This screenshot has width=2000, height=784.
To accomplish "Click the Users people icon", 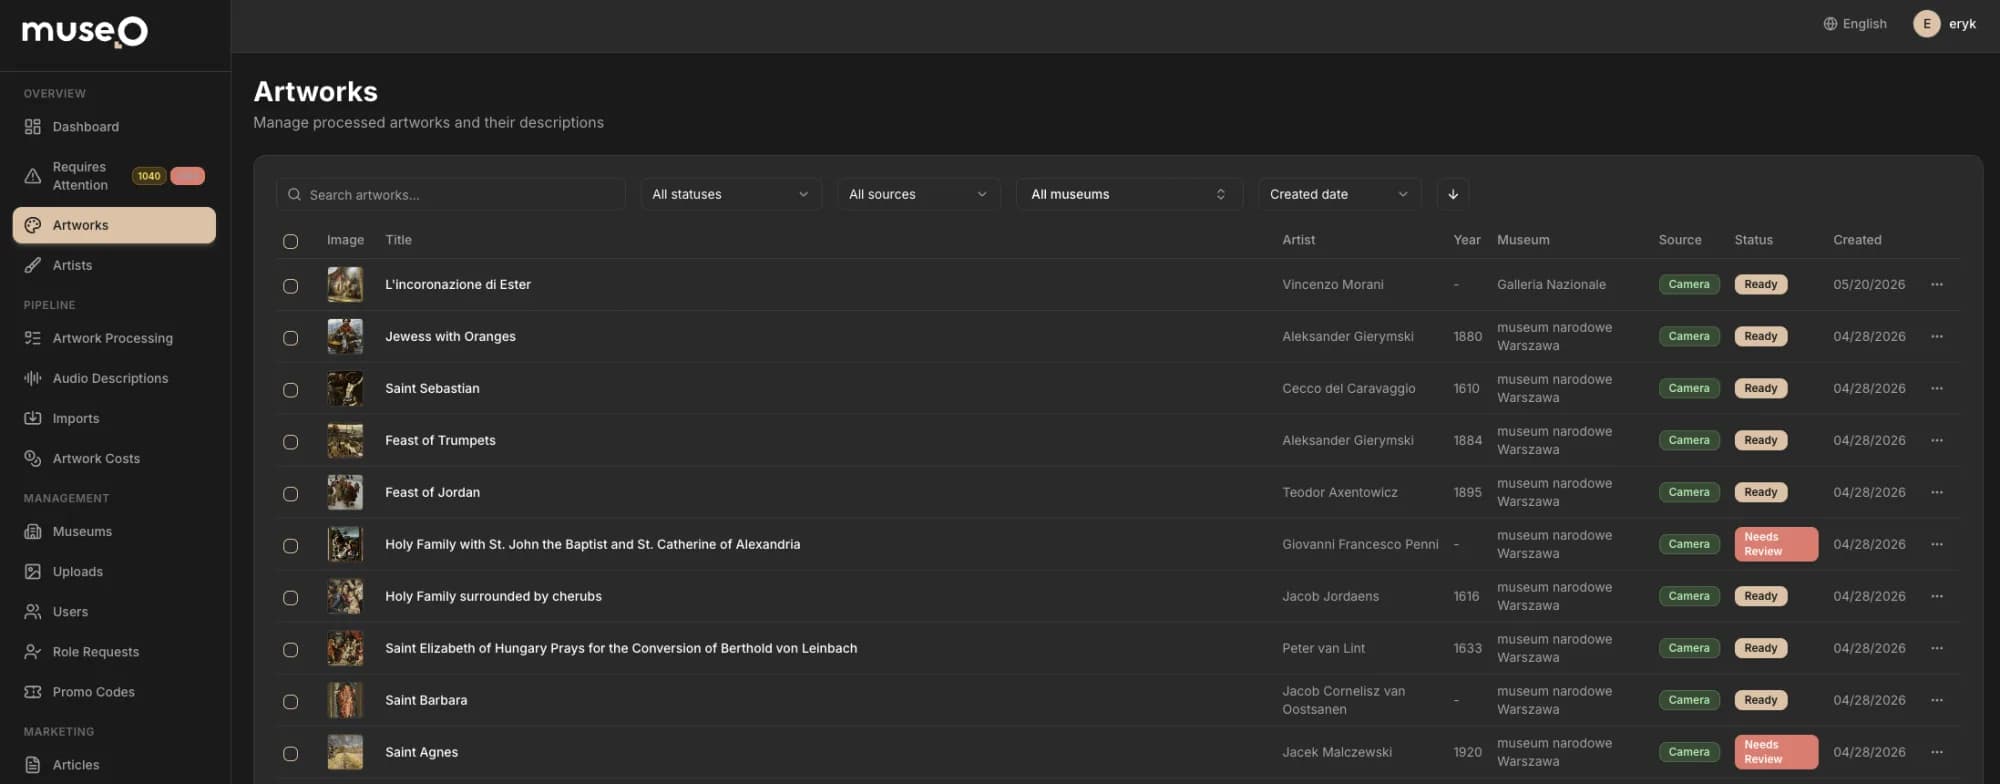I will [x=33, y=611].
